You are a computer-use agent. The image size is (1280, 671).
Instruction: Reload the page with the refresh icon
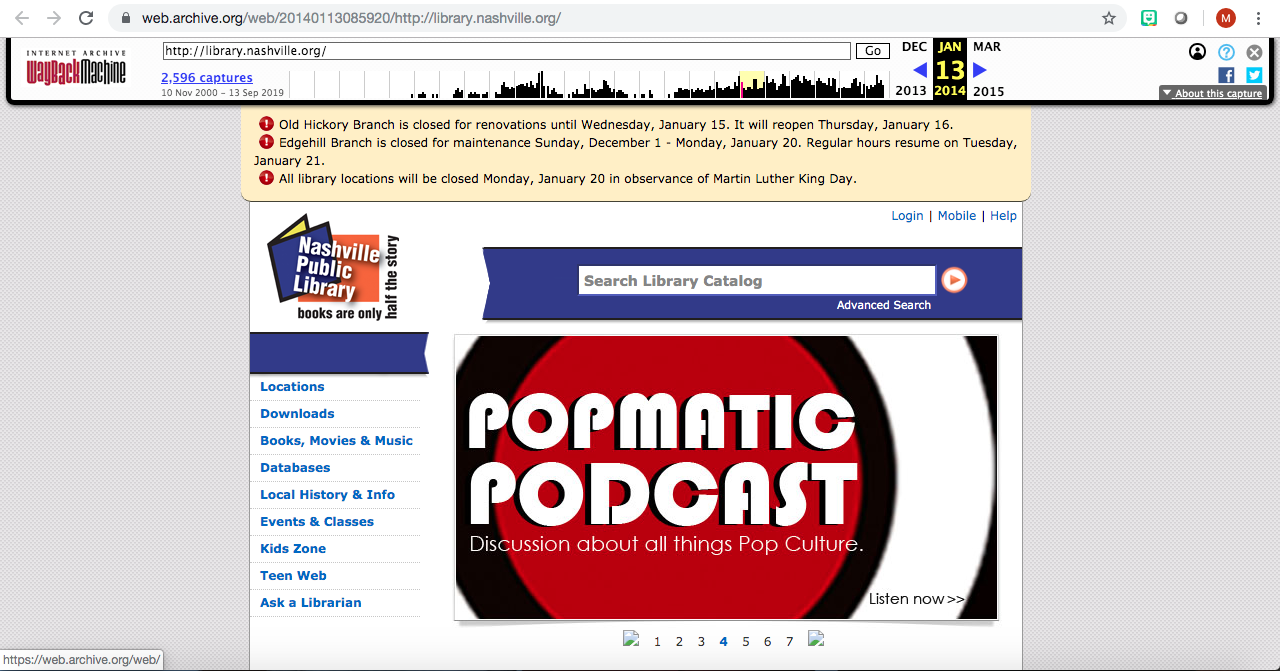tap(86, 18)
